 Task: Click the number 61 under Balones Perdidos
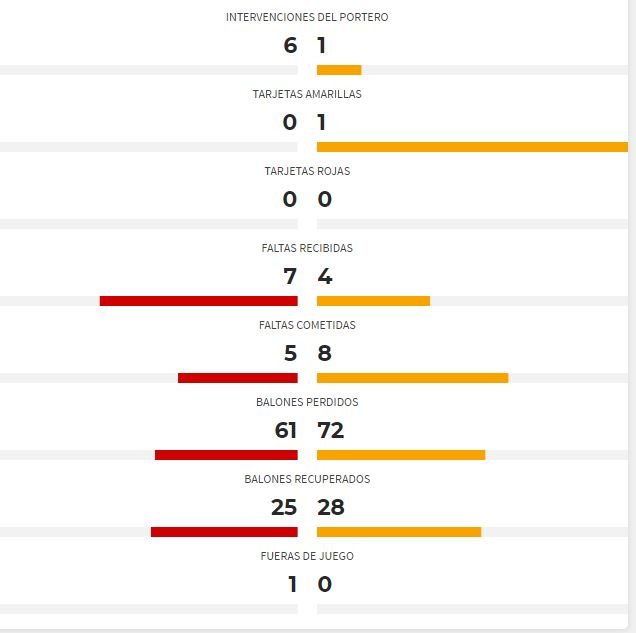pos(286,430)
